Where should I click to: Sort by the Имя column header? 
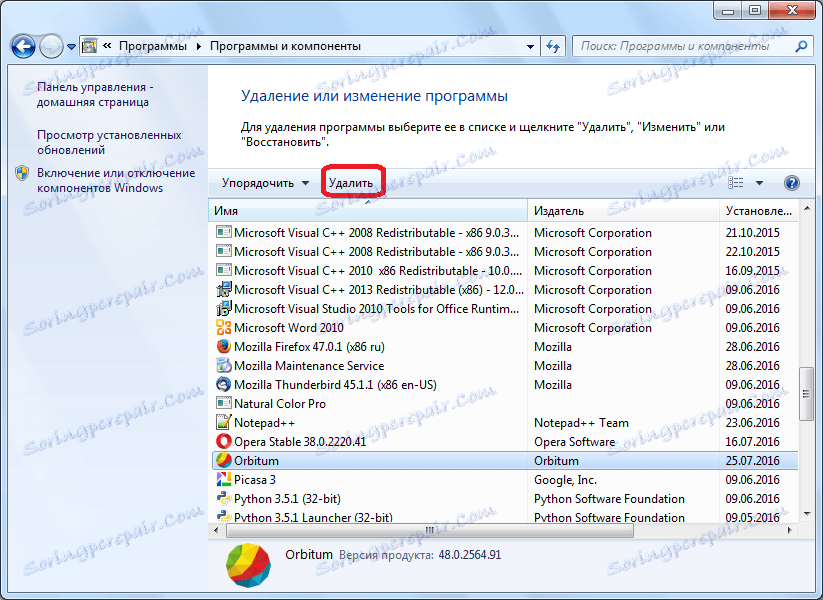(368, 210)
